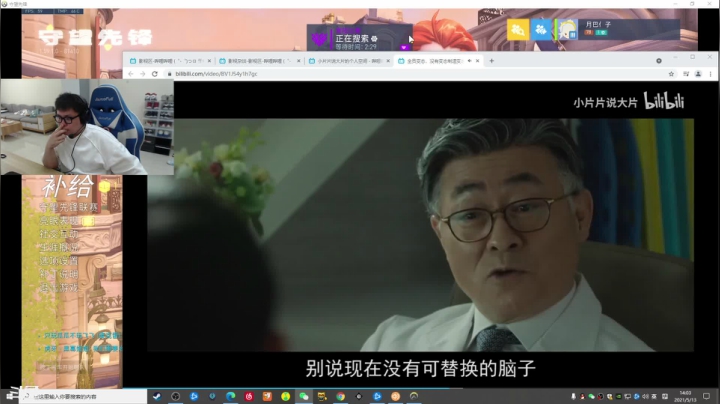Open 选项设置 in Overwatch menu
The width and height of the screenshot is (720, 404).
pos(59,261)
